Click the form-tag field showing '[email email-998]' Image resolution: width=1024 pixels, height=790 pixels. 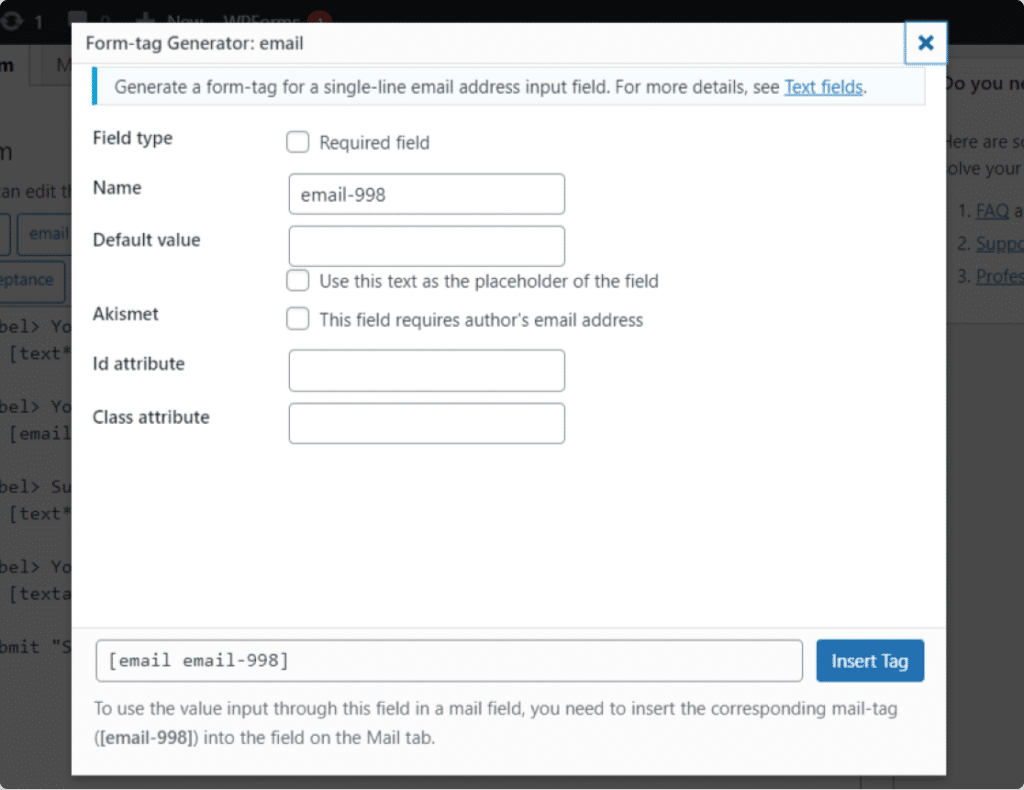tap(448, 660)
